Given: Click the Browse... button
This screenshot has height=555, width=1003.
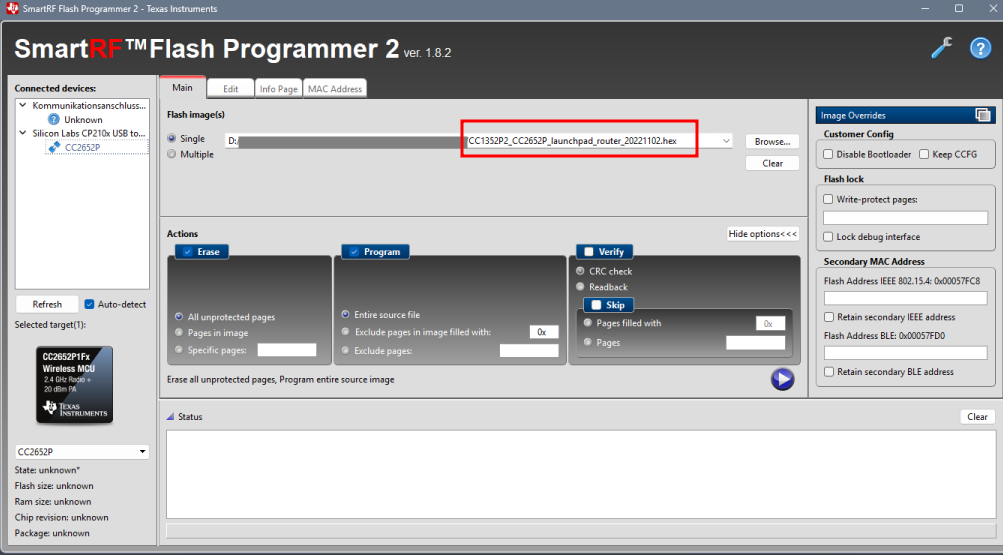Looking at the screenshot, I should pyautogui.click(x=771, y=141).
